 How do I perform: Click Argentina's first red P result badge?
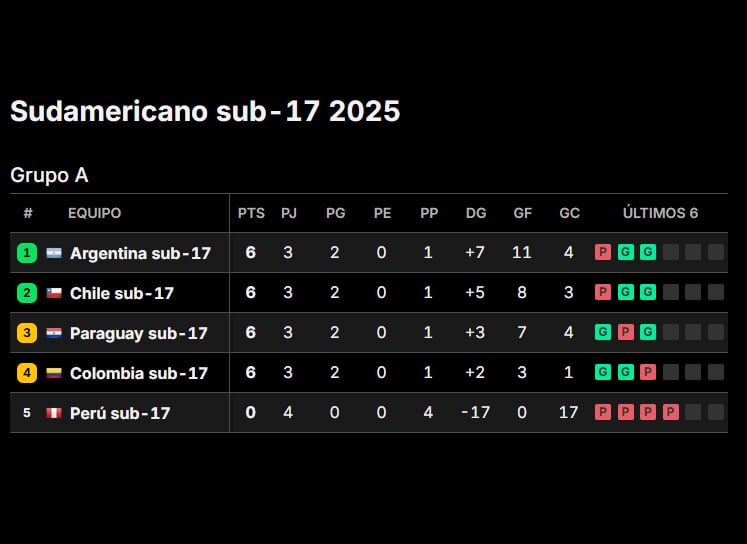coord(603,252)
